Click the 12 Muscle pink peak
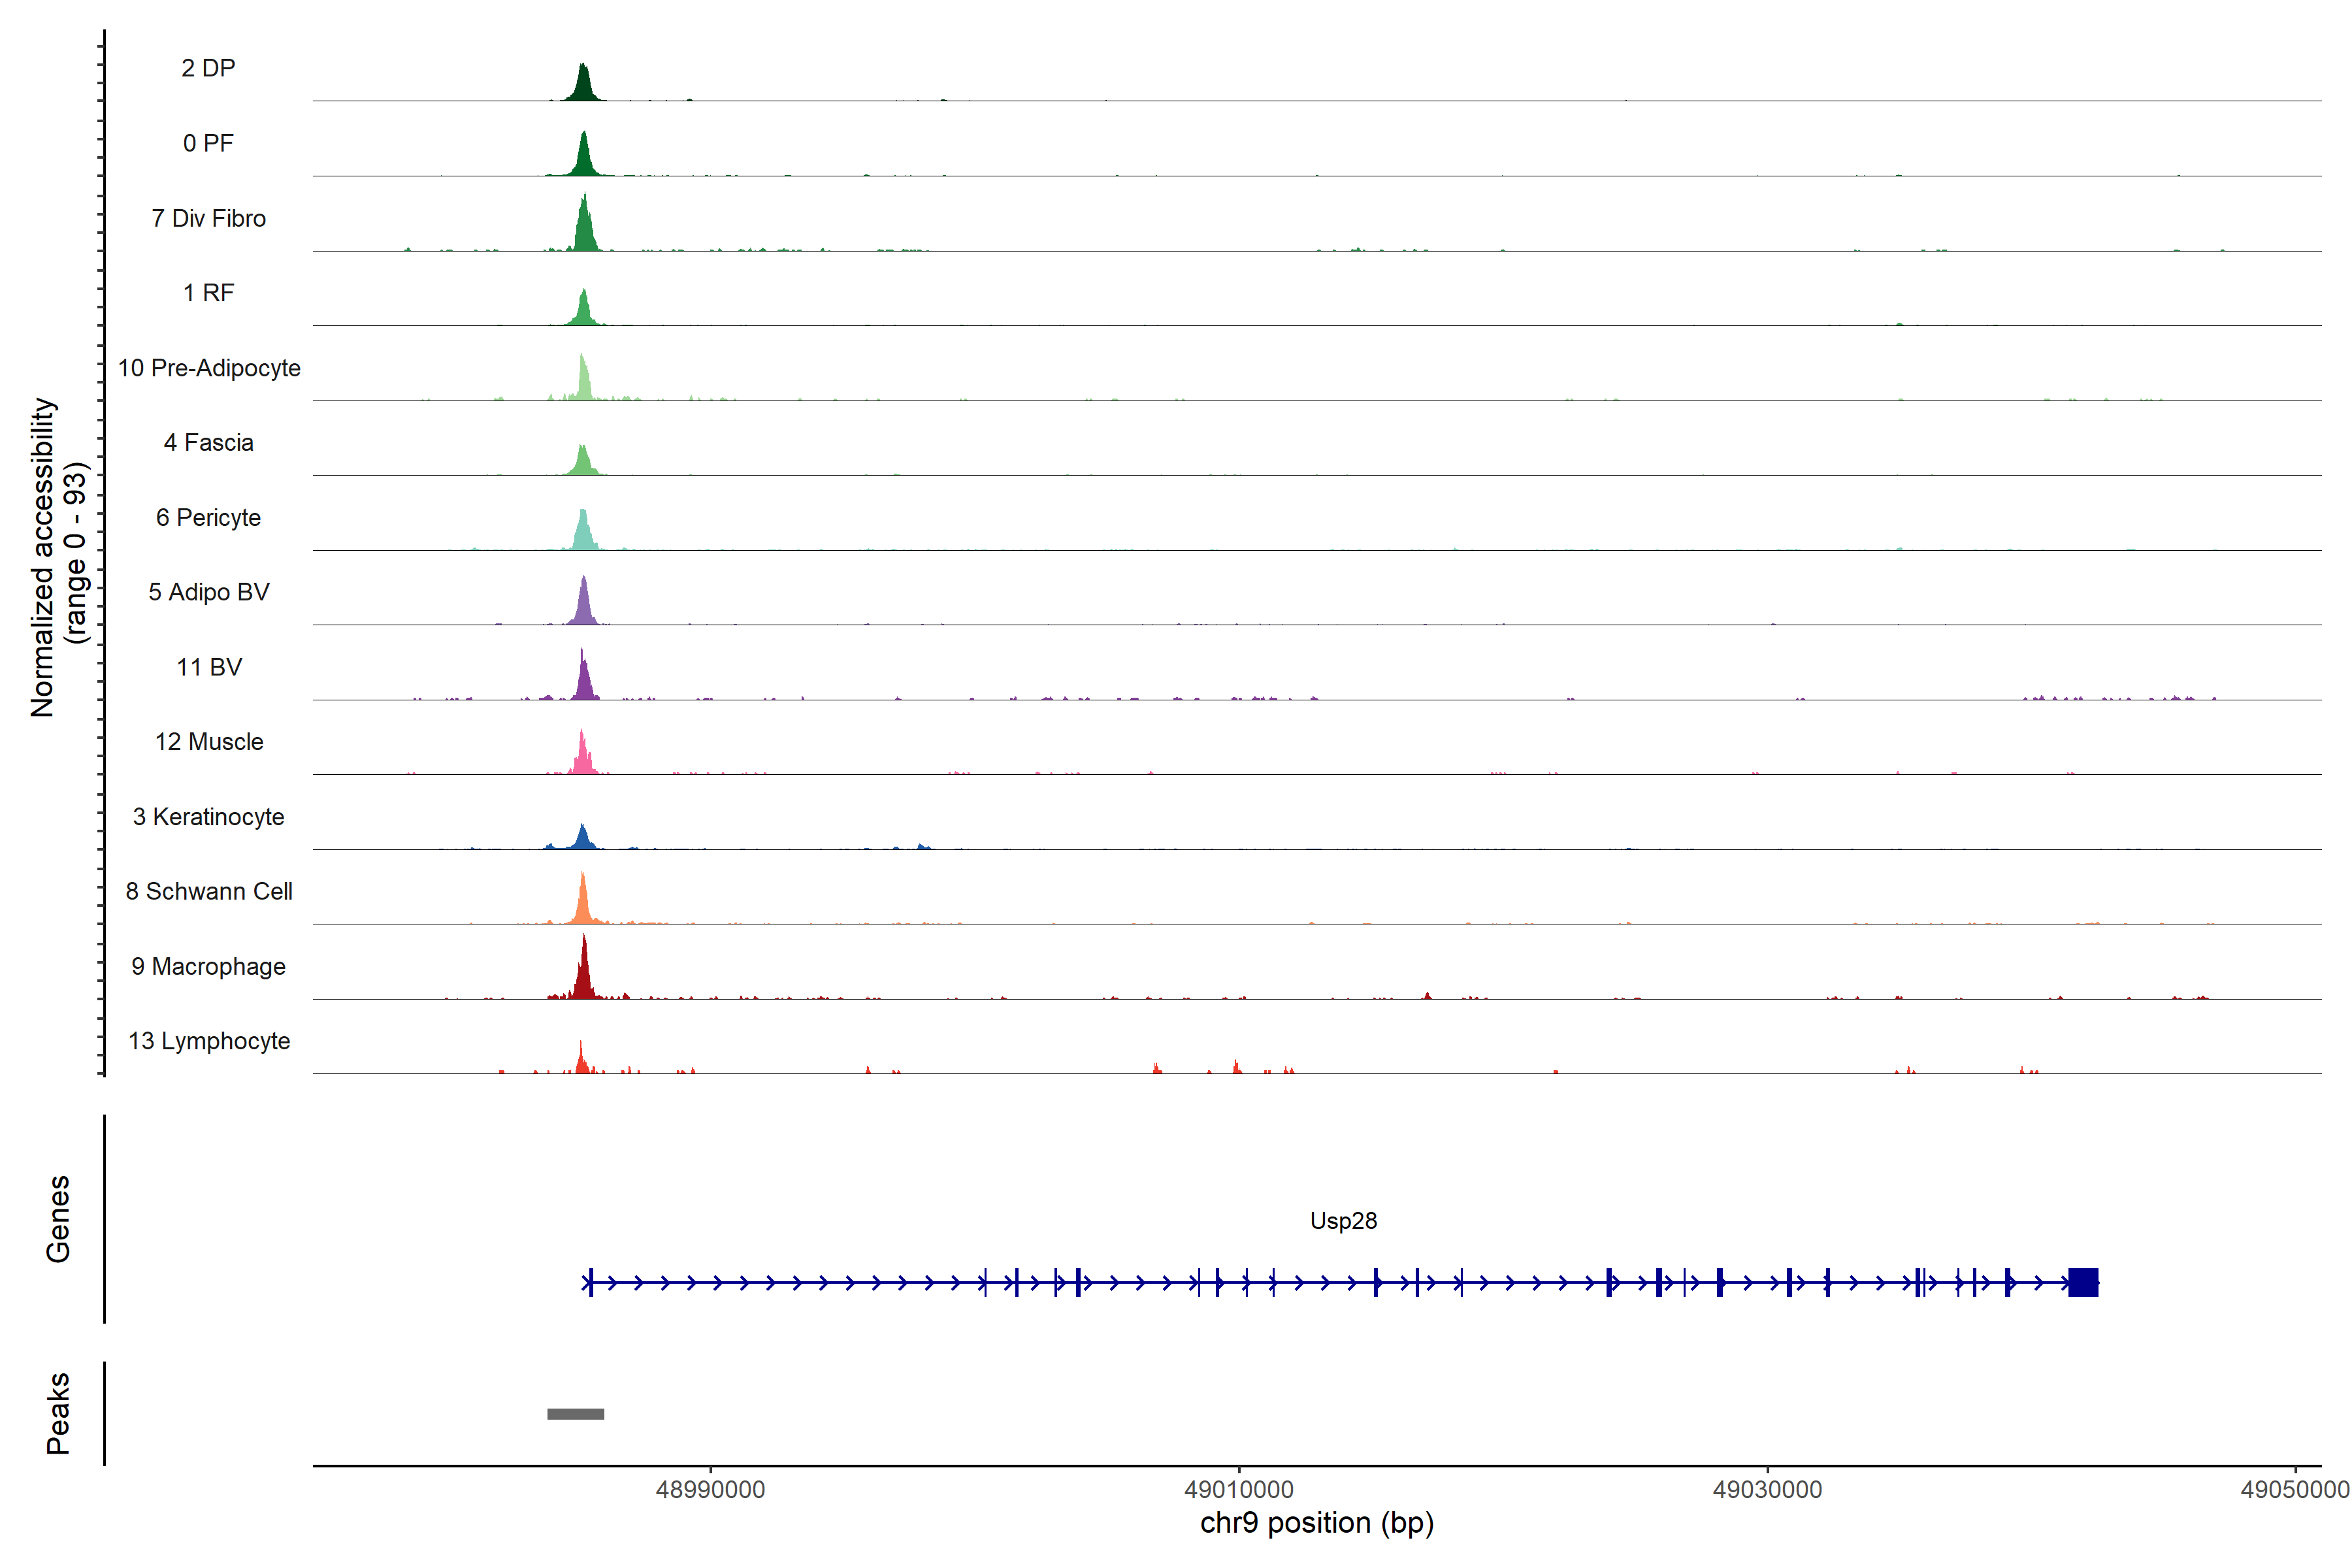2352x1568 pixels. click(583, 756)
